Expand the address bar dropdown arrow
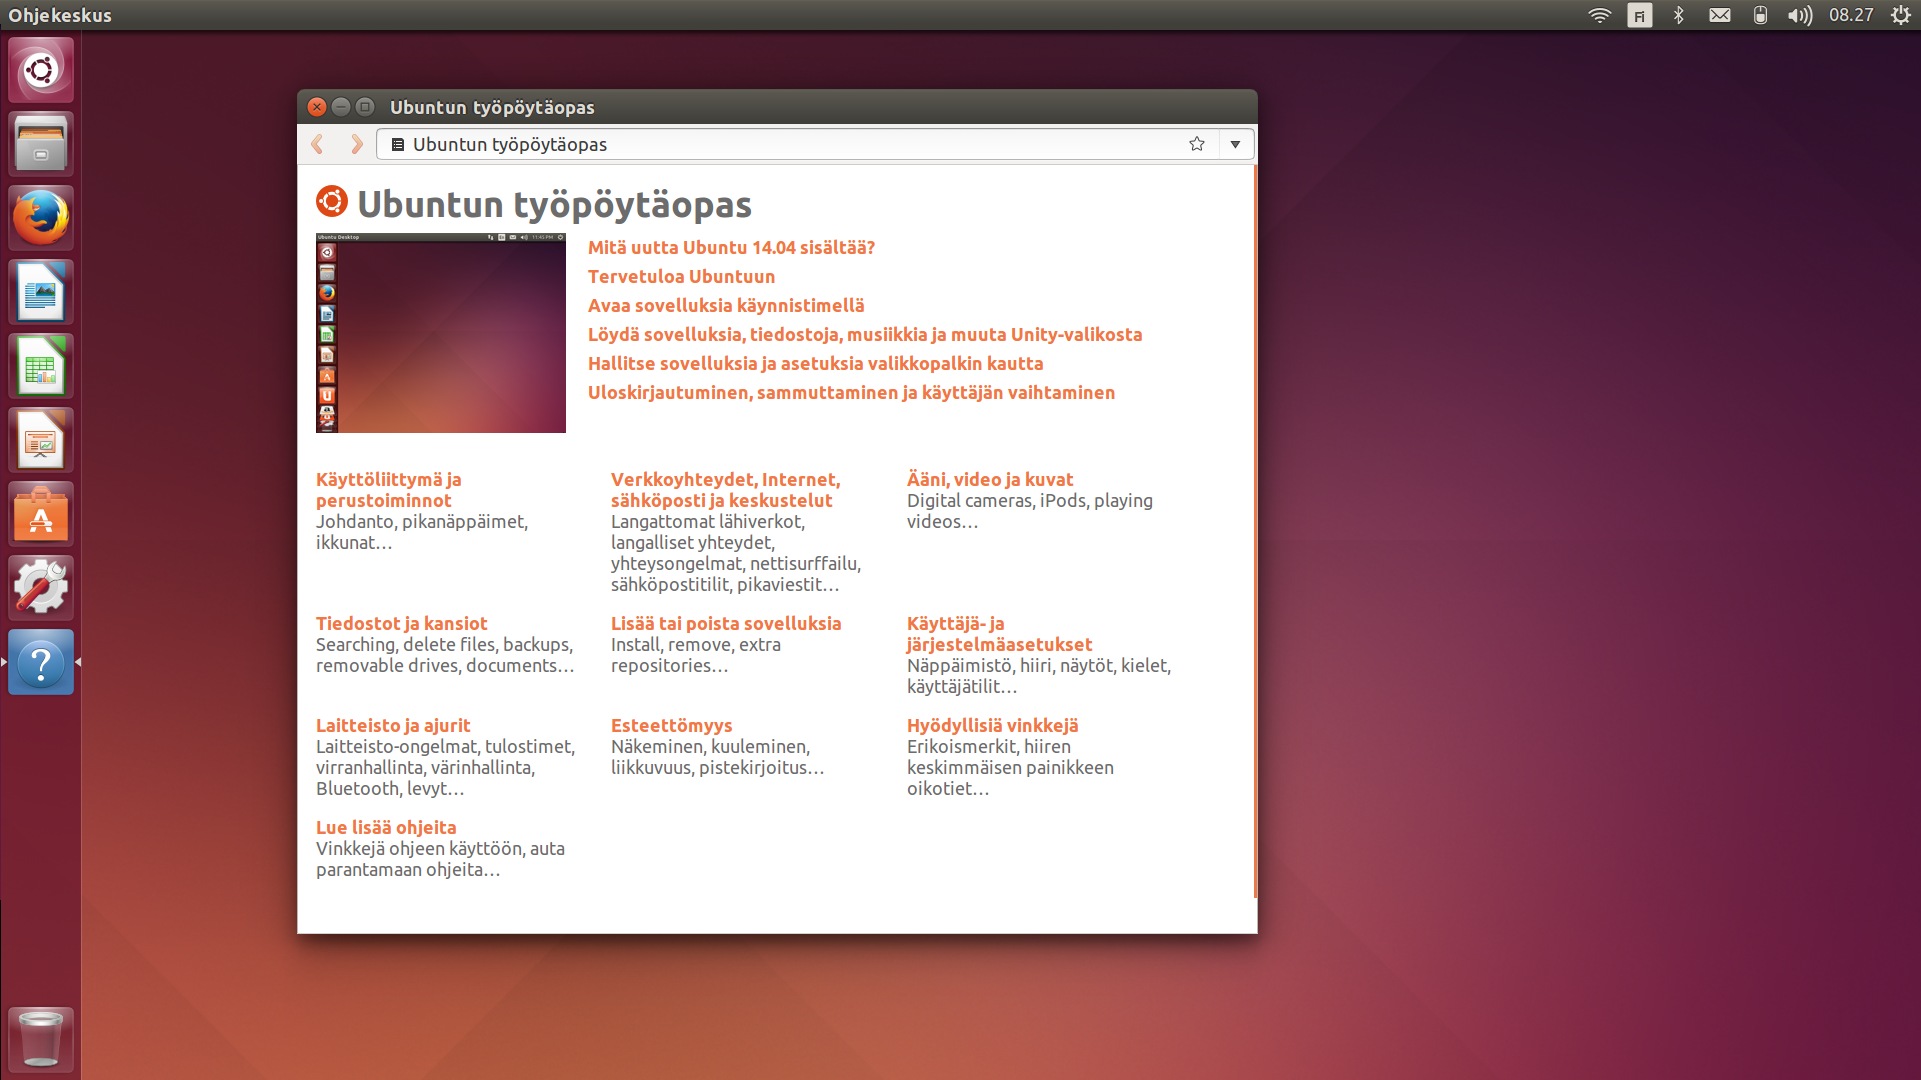The height and width of the screenshot is (1080, 1921). [1235, 144]
